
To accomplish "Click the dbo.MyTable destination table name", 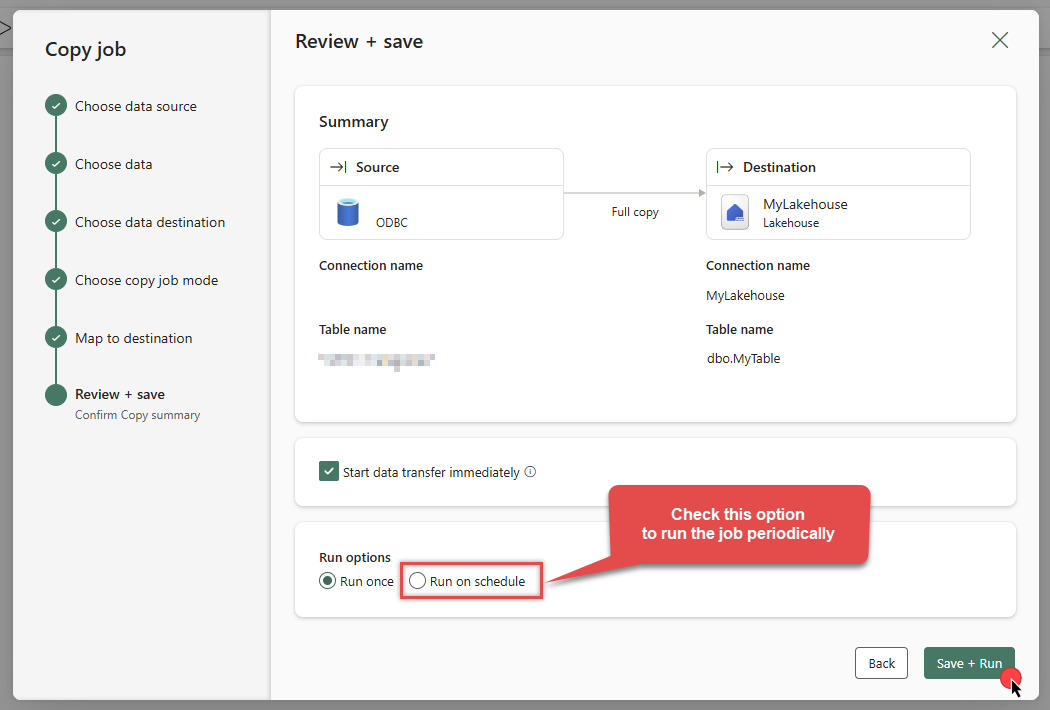I will pos(744,358).
